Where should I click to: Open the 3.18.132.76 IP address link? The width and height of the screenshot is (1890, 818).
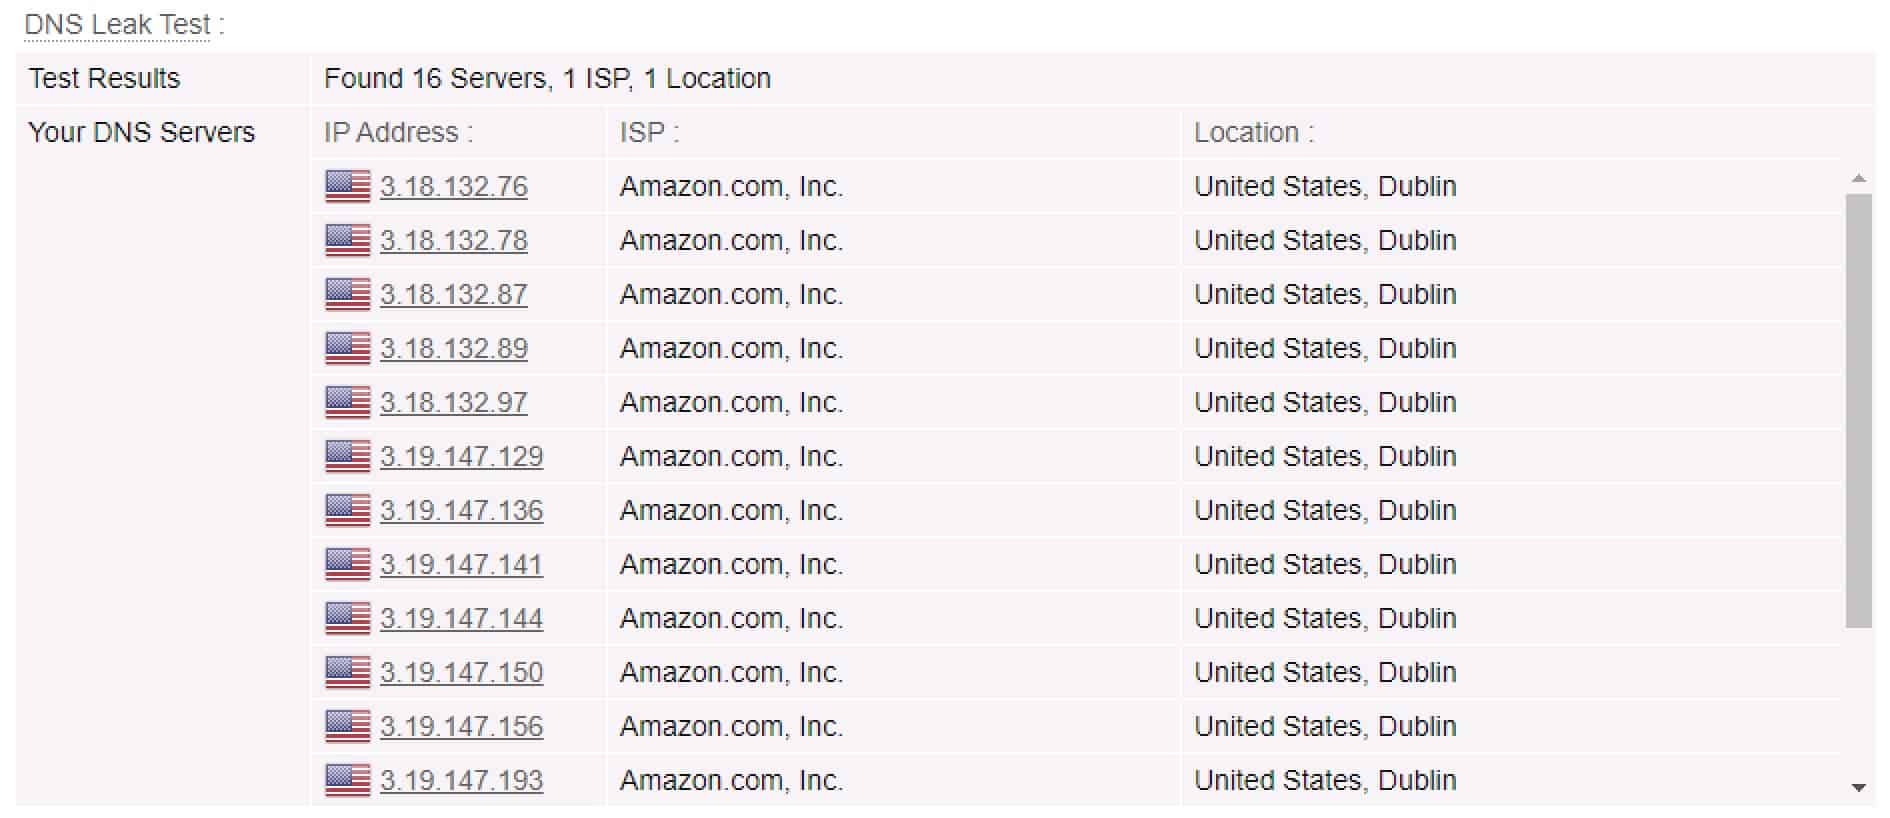pos(454,187)
